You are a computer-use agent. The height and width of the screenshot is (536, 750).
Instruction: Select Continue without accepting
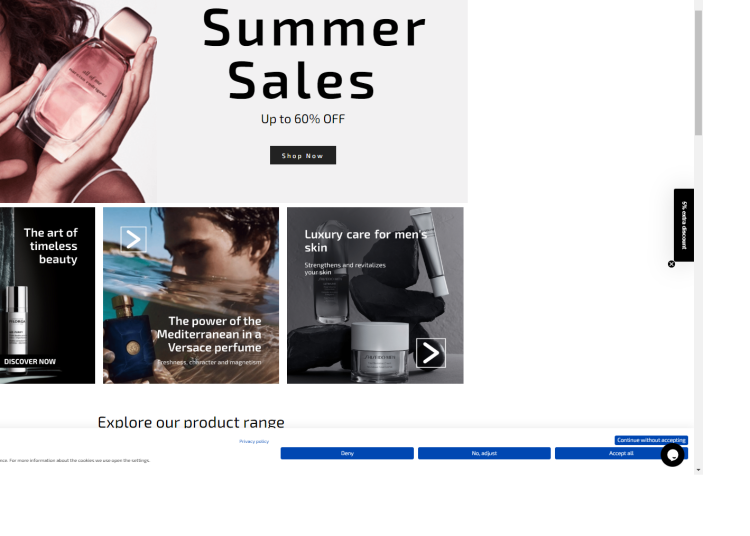click(x=651, y=440)
